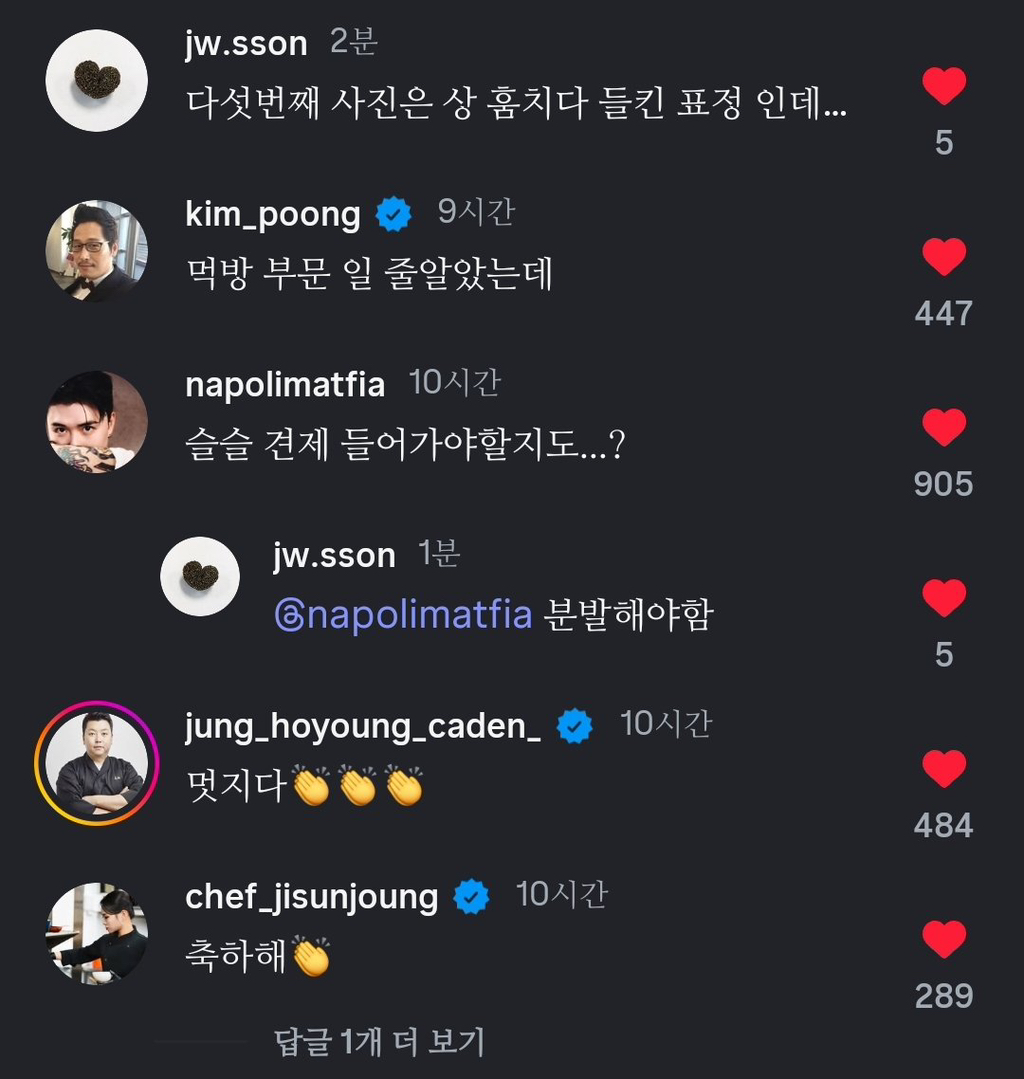Open chef_jisunjoung's profile photo
1024x1079 pixels.
tap(97, 933)
